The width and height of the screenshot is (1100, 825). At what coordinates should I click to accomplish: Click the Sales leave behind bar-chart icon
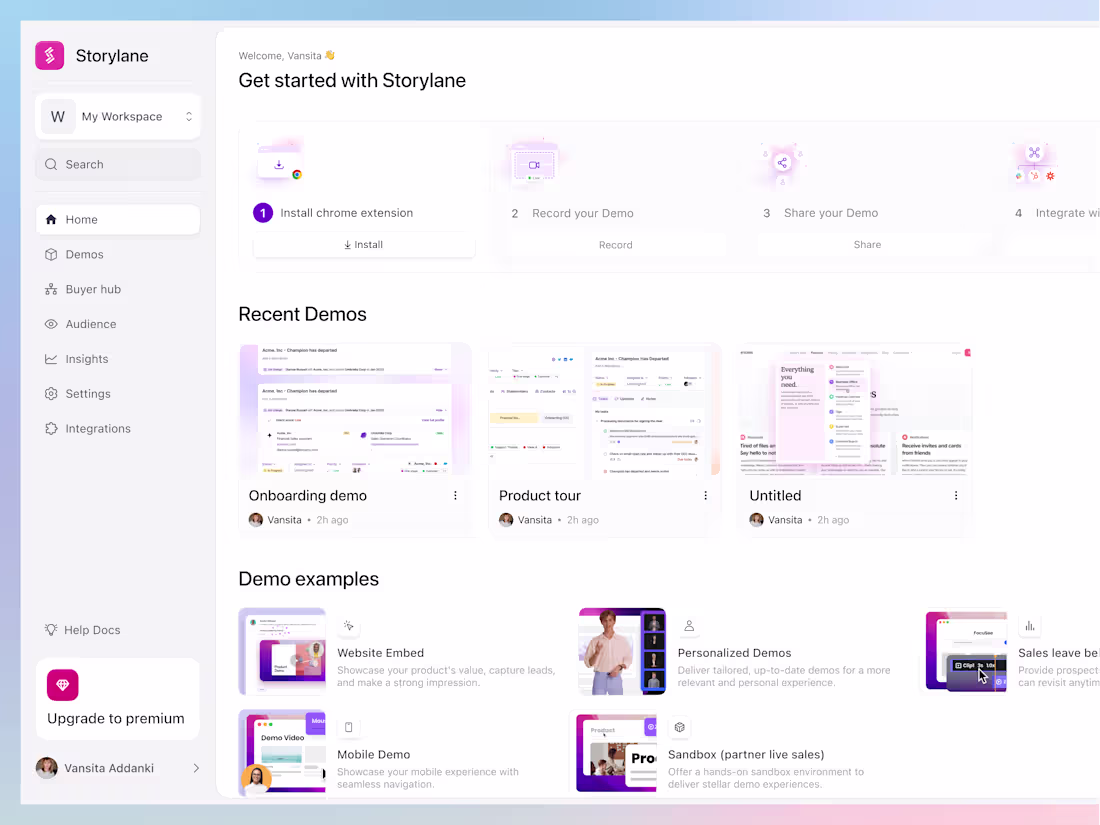pos(1029,626)
